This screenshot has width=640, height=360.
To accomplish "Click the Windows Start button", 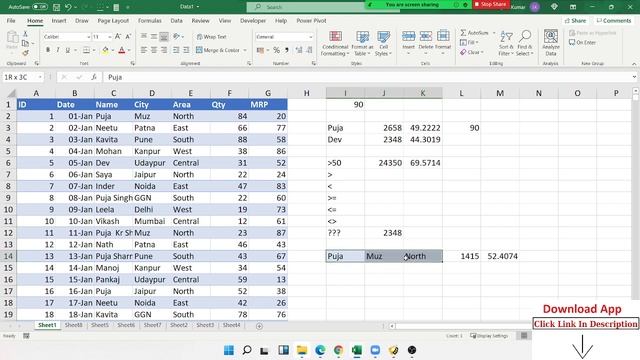I will tap(229, 350).
